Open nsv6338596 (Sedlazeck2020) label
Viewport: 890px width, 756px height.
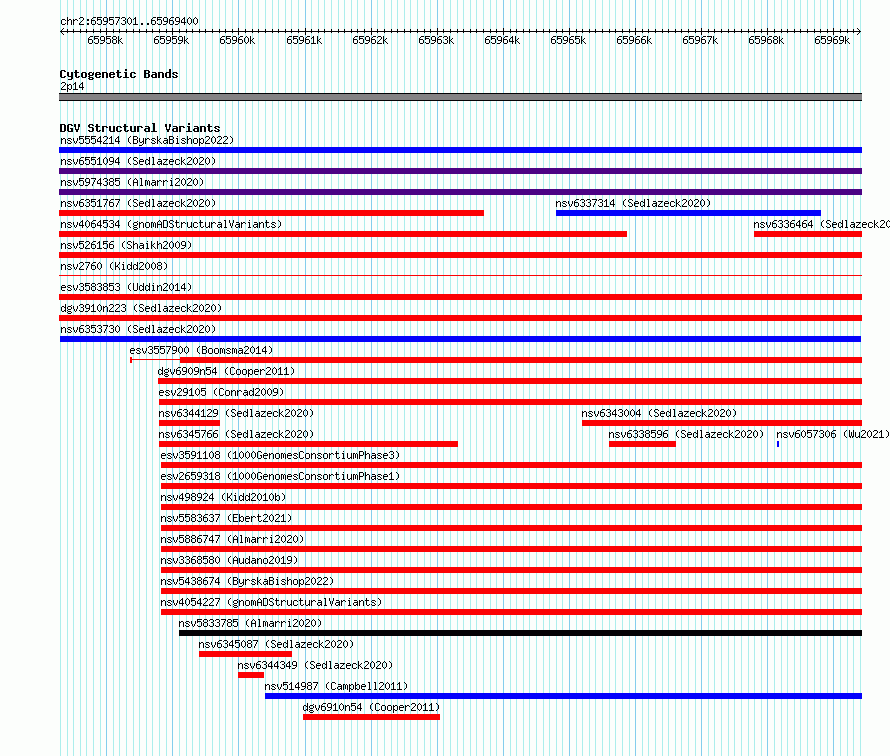(x=686, y=434)
